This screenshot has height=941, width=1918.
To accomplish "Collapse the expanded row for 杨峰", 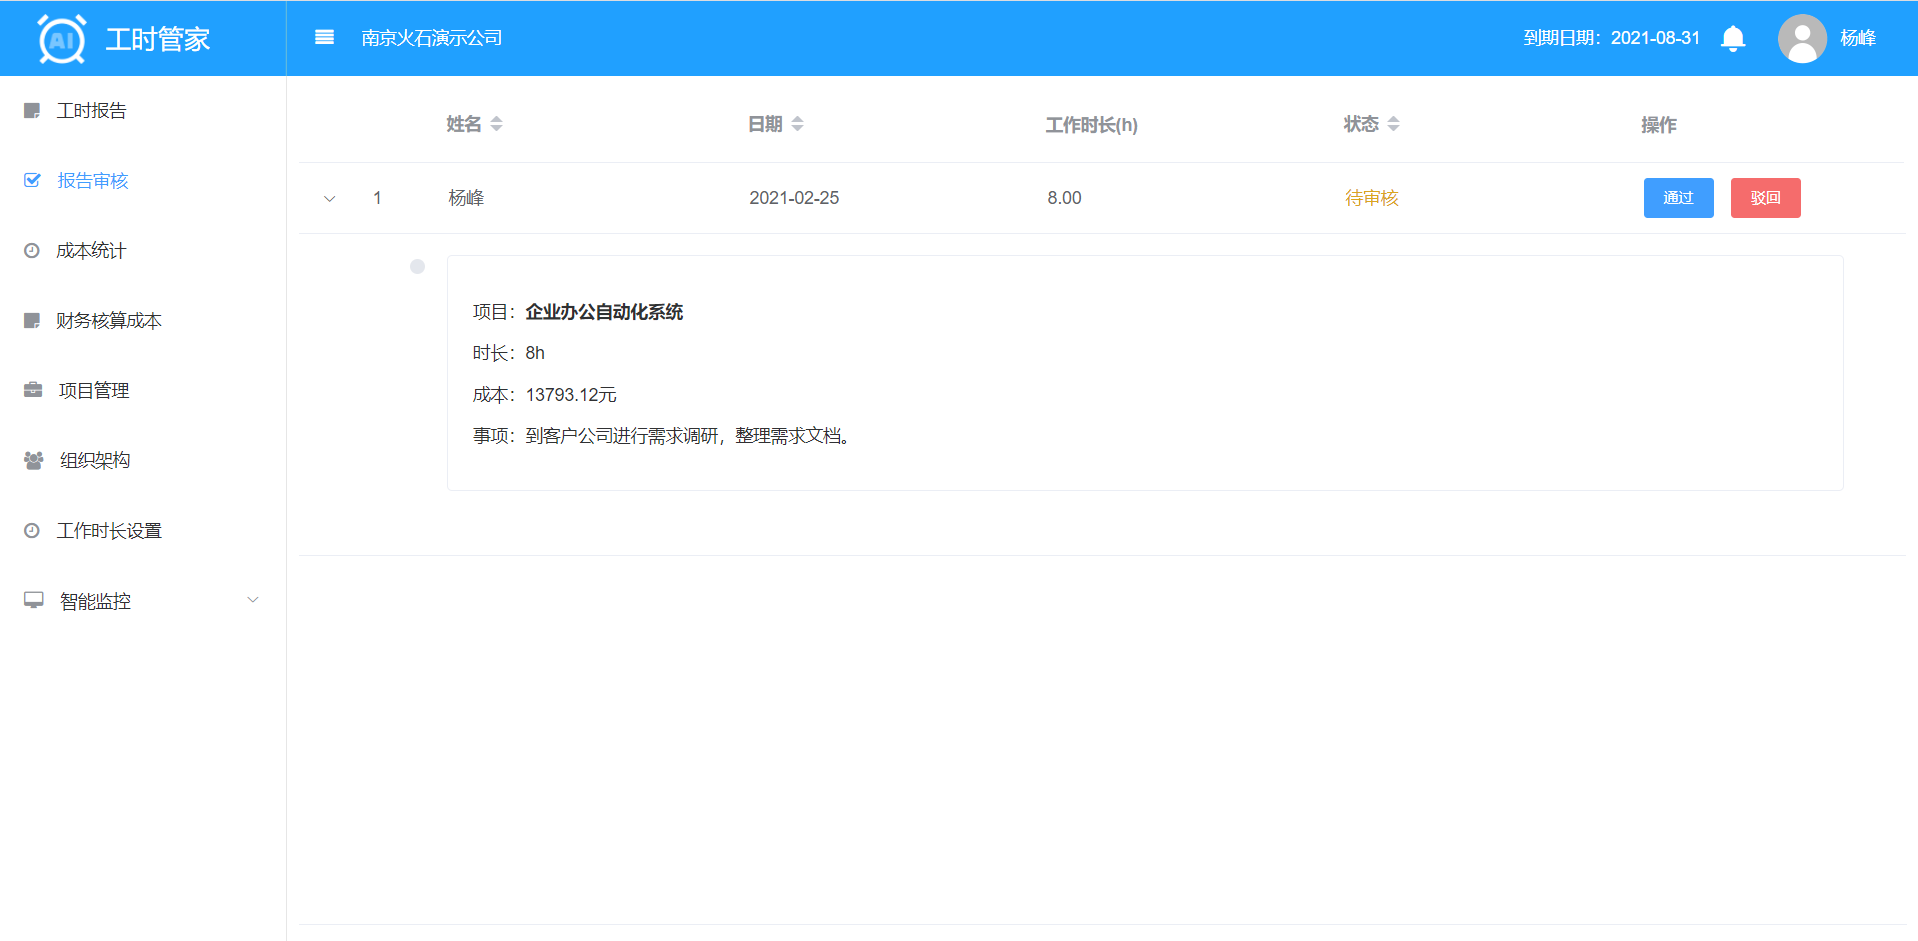I will [x=329, y=199].
